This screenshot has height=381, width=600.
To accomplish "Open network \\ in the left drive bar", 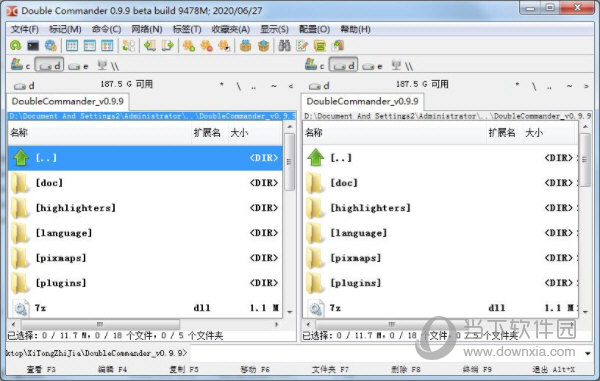I will [x=108, y=65].
